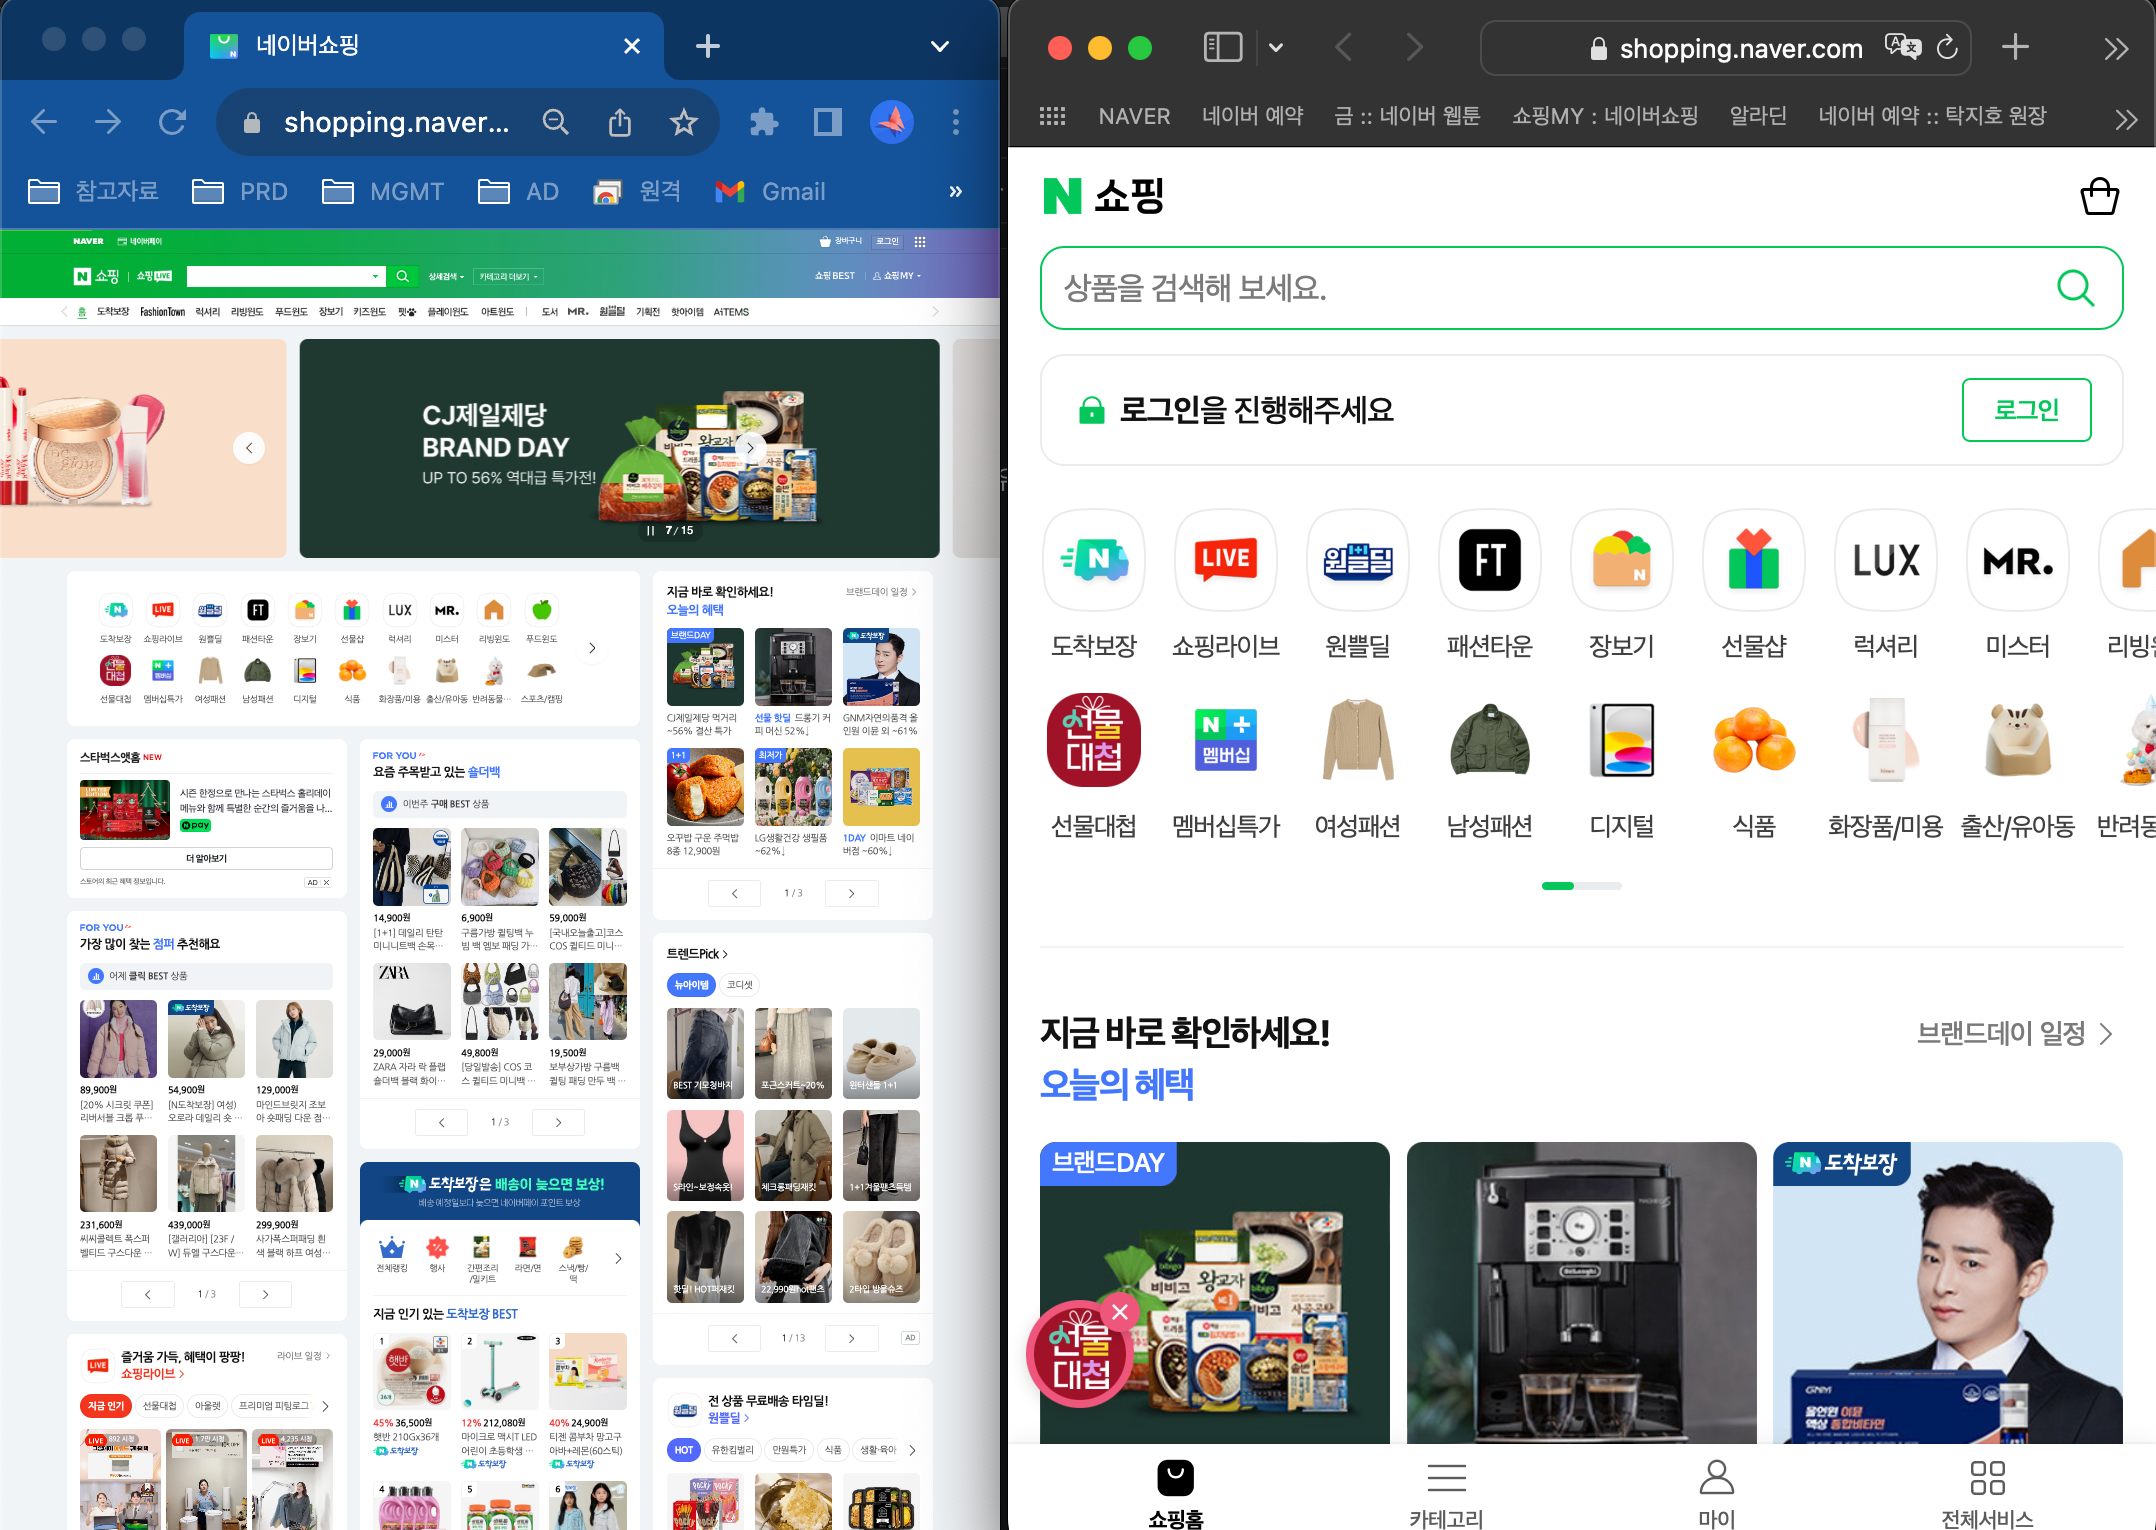Viewport: 2156px width, 1530px height.
Task: Switch to the 코디셋 tab in 트렌드Pick
Action: [738, 985]
